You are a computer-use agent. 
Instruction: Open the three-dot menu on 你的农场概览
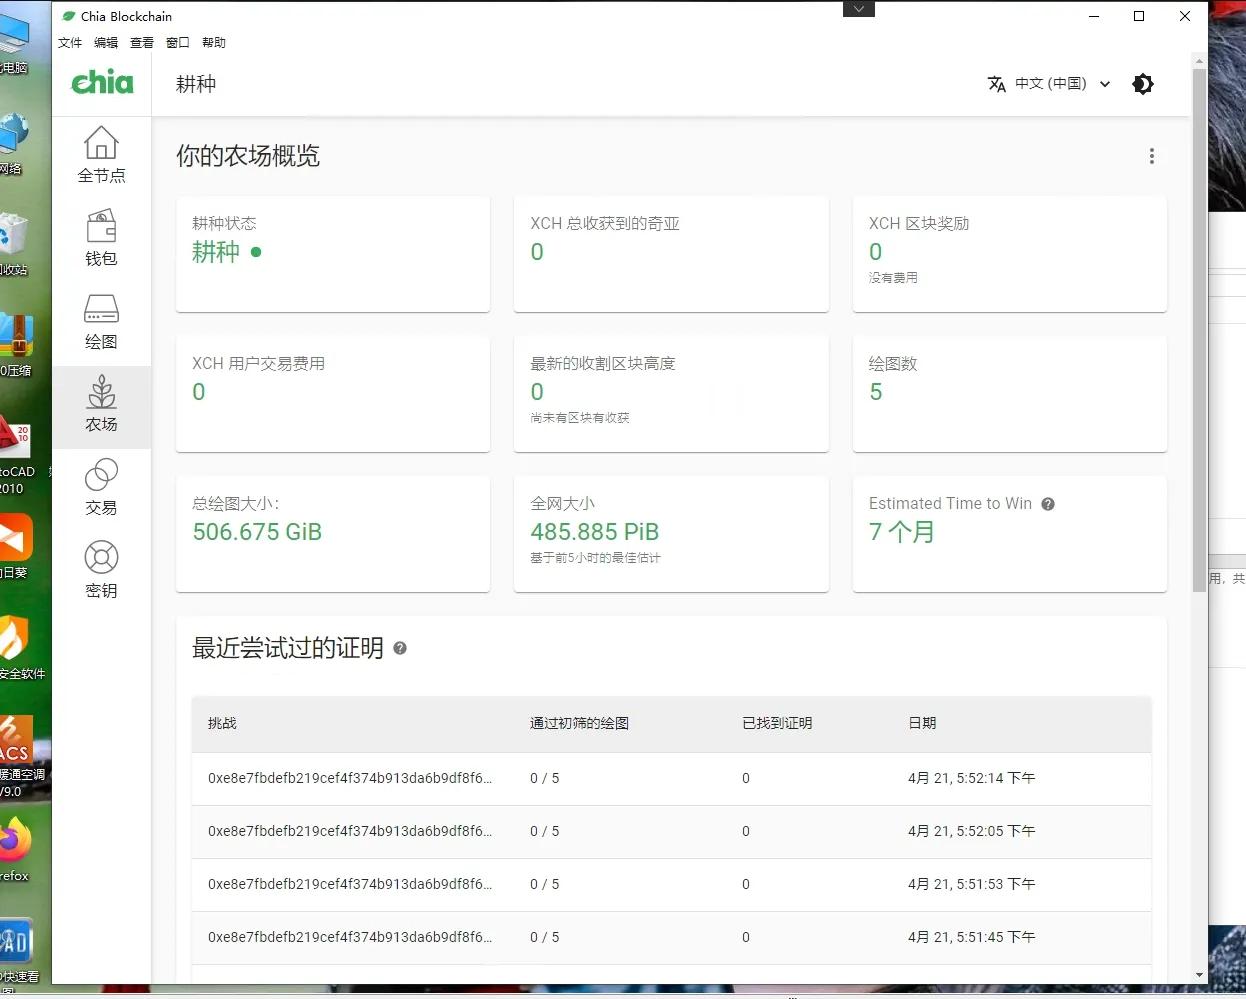tap(1152, 156)
